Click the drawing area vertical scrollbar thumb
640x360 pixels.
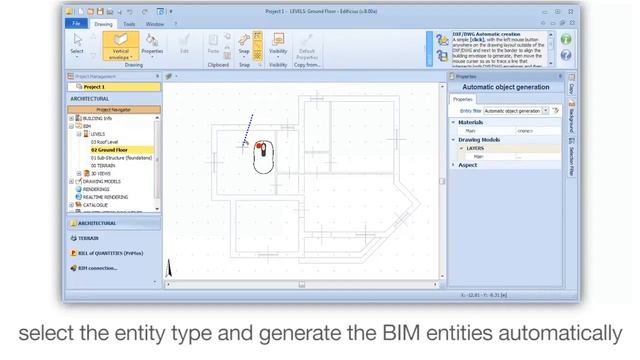click(442, 181)
